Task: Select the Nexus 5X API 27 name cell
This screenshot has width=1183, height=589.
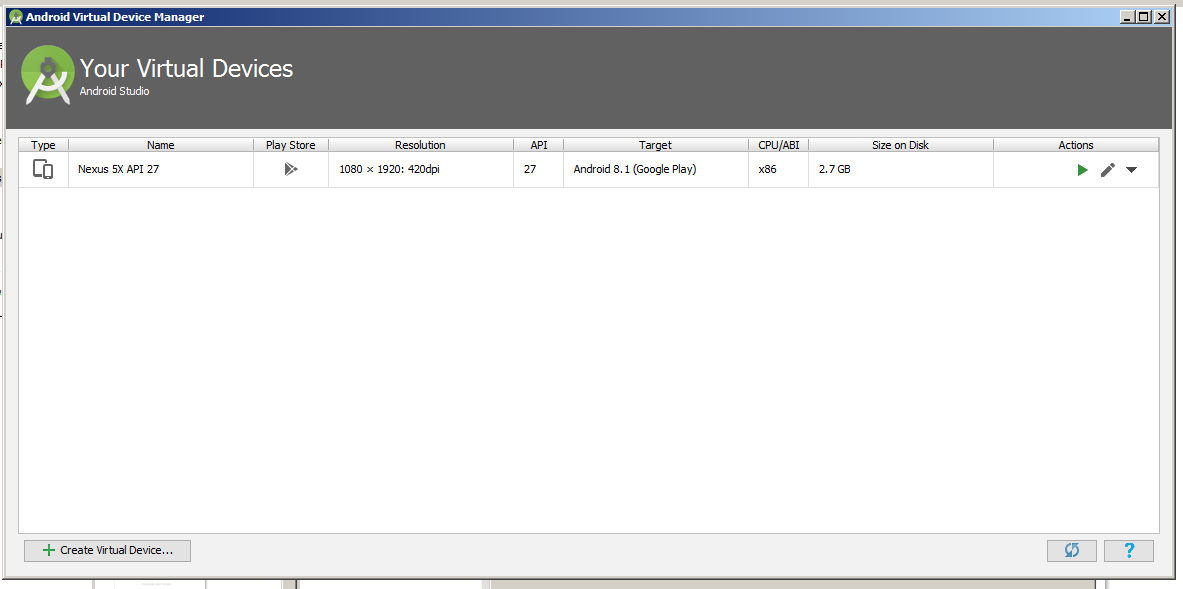Action: 161,170
